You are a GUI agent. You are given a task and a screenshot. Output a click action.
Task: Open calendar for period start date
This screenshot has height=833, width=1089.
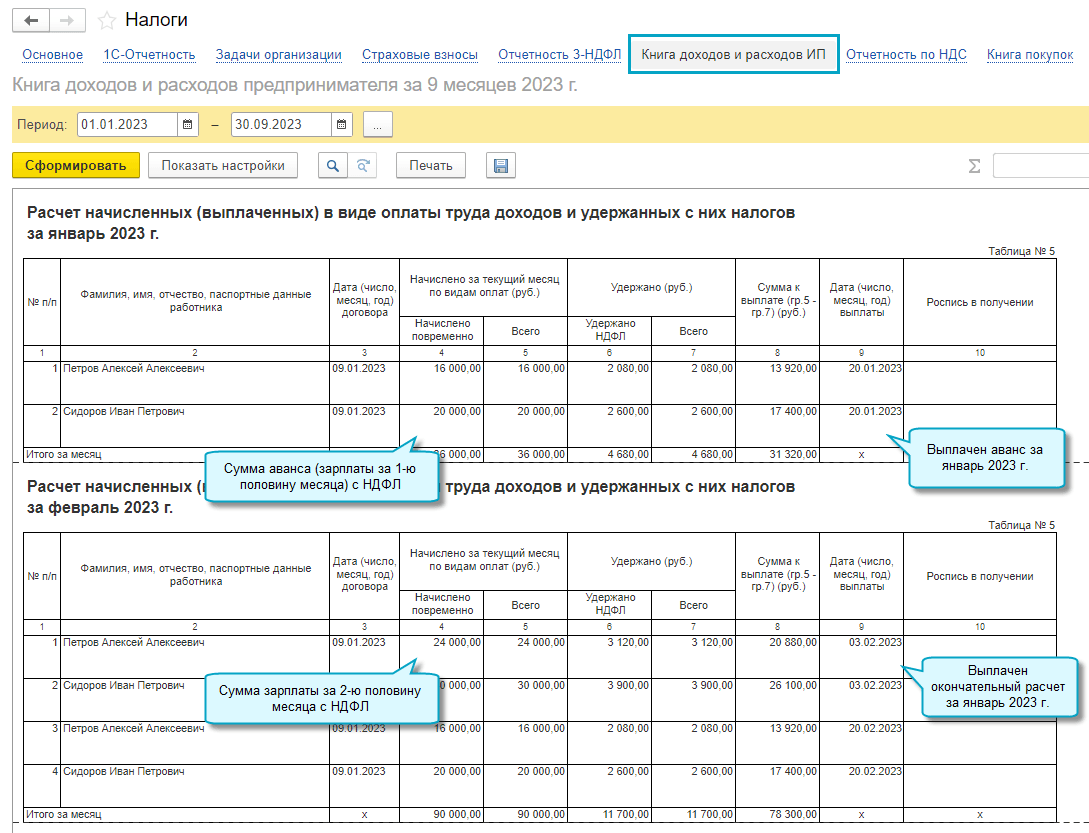187,125
